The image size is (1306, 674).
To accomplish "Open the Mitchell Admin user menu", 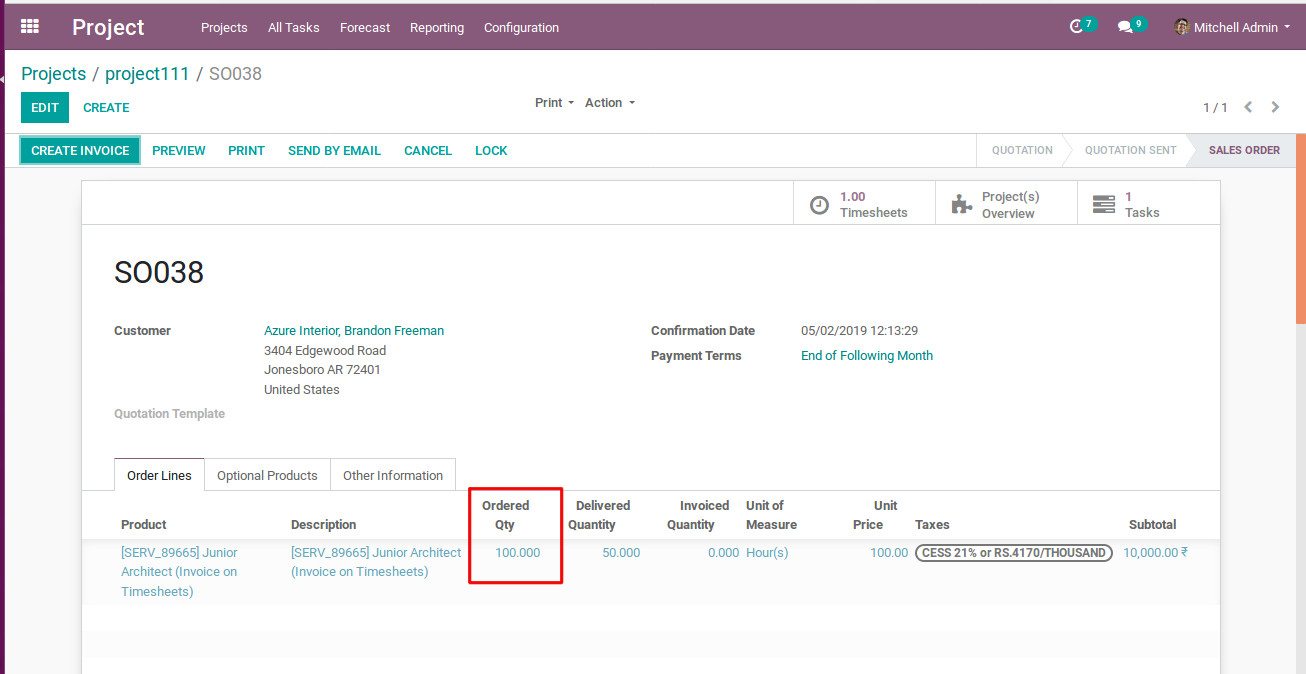I will [x=1233, y=27].
